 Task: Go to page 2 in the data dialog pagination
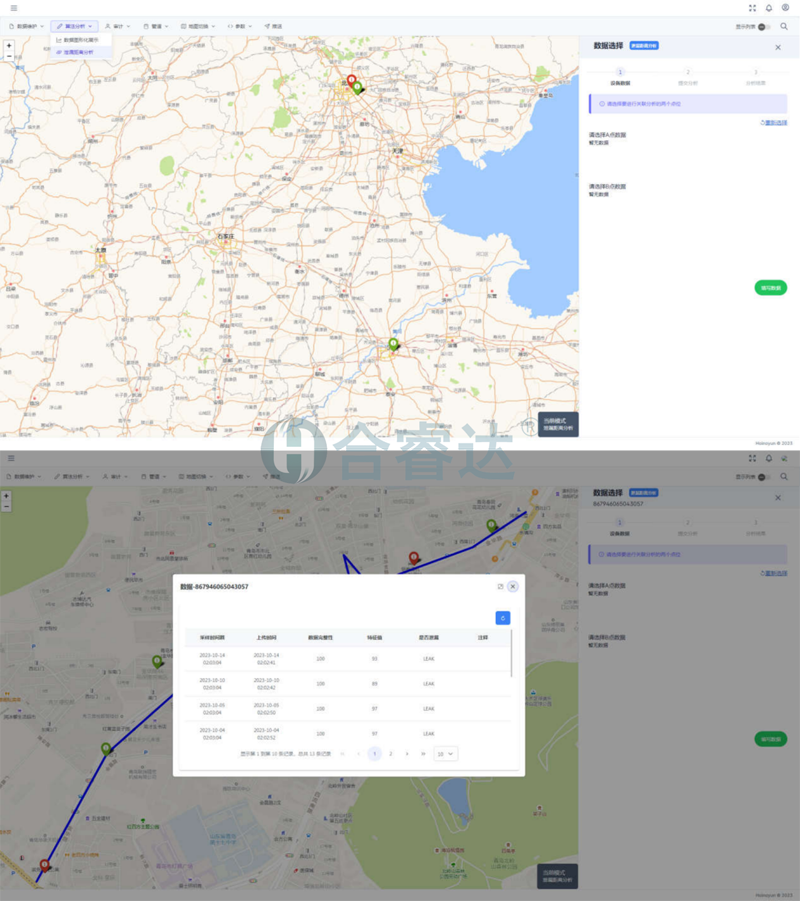click(x=391, y=754)
